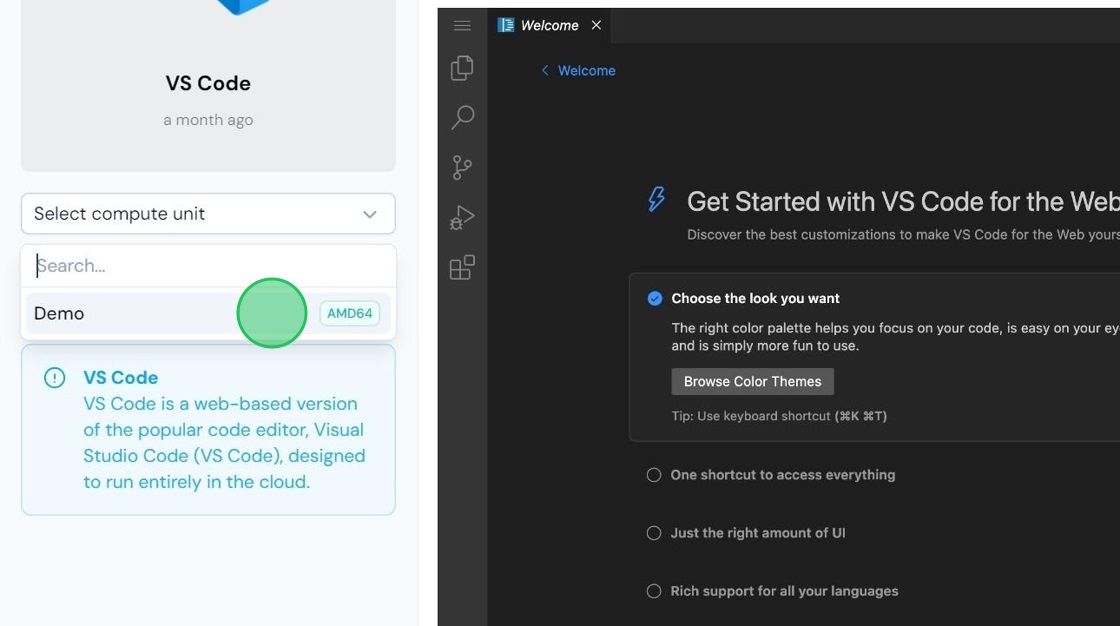Click the Browse Color Themes button

tap(752, 382)
